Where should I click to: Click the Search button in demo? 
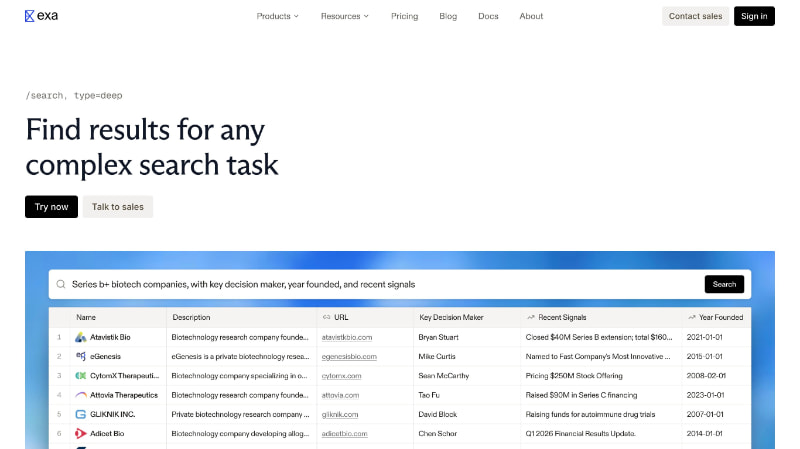pos(724,284)
